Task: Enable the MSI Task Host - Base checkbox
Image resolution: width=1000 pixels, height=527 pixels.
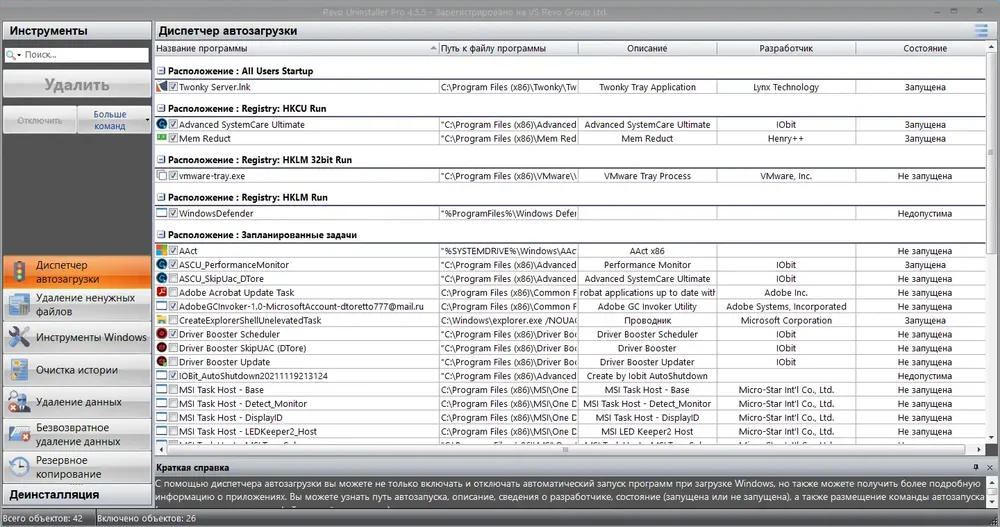Action: (x=173, y=390)
